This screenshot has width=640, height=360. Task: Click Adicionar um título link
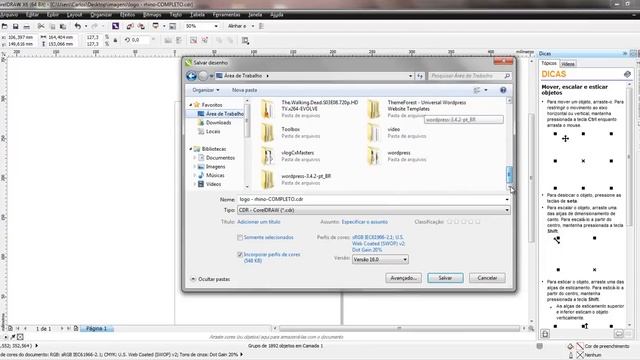coord(259,222)
